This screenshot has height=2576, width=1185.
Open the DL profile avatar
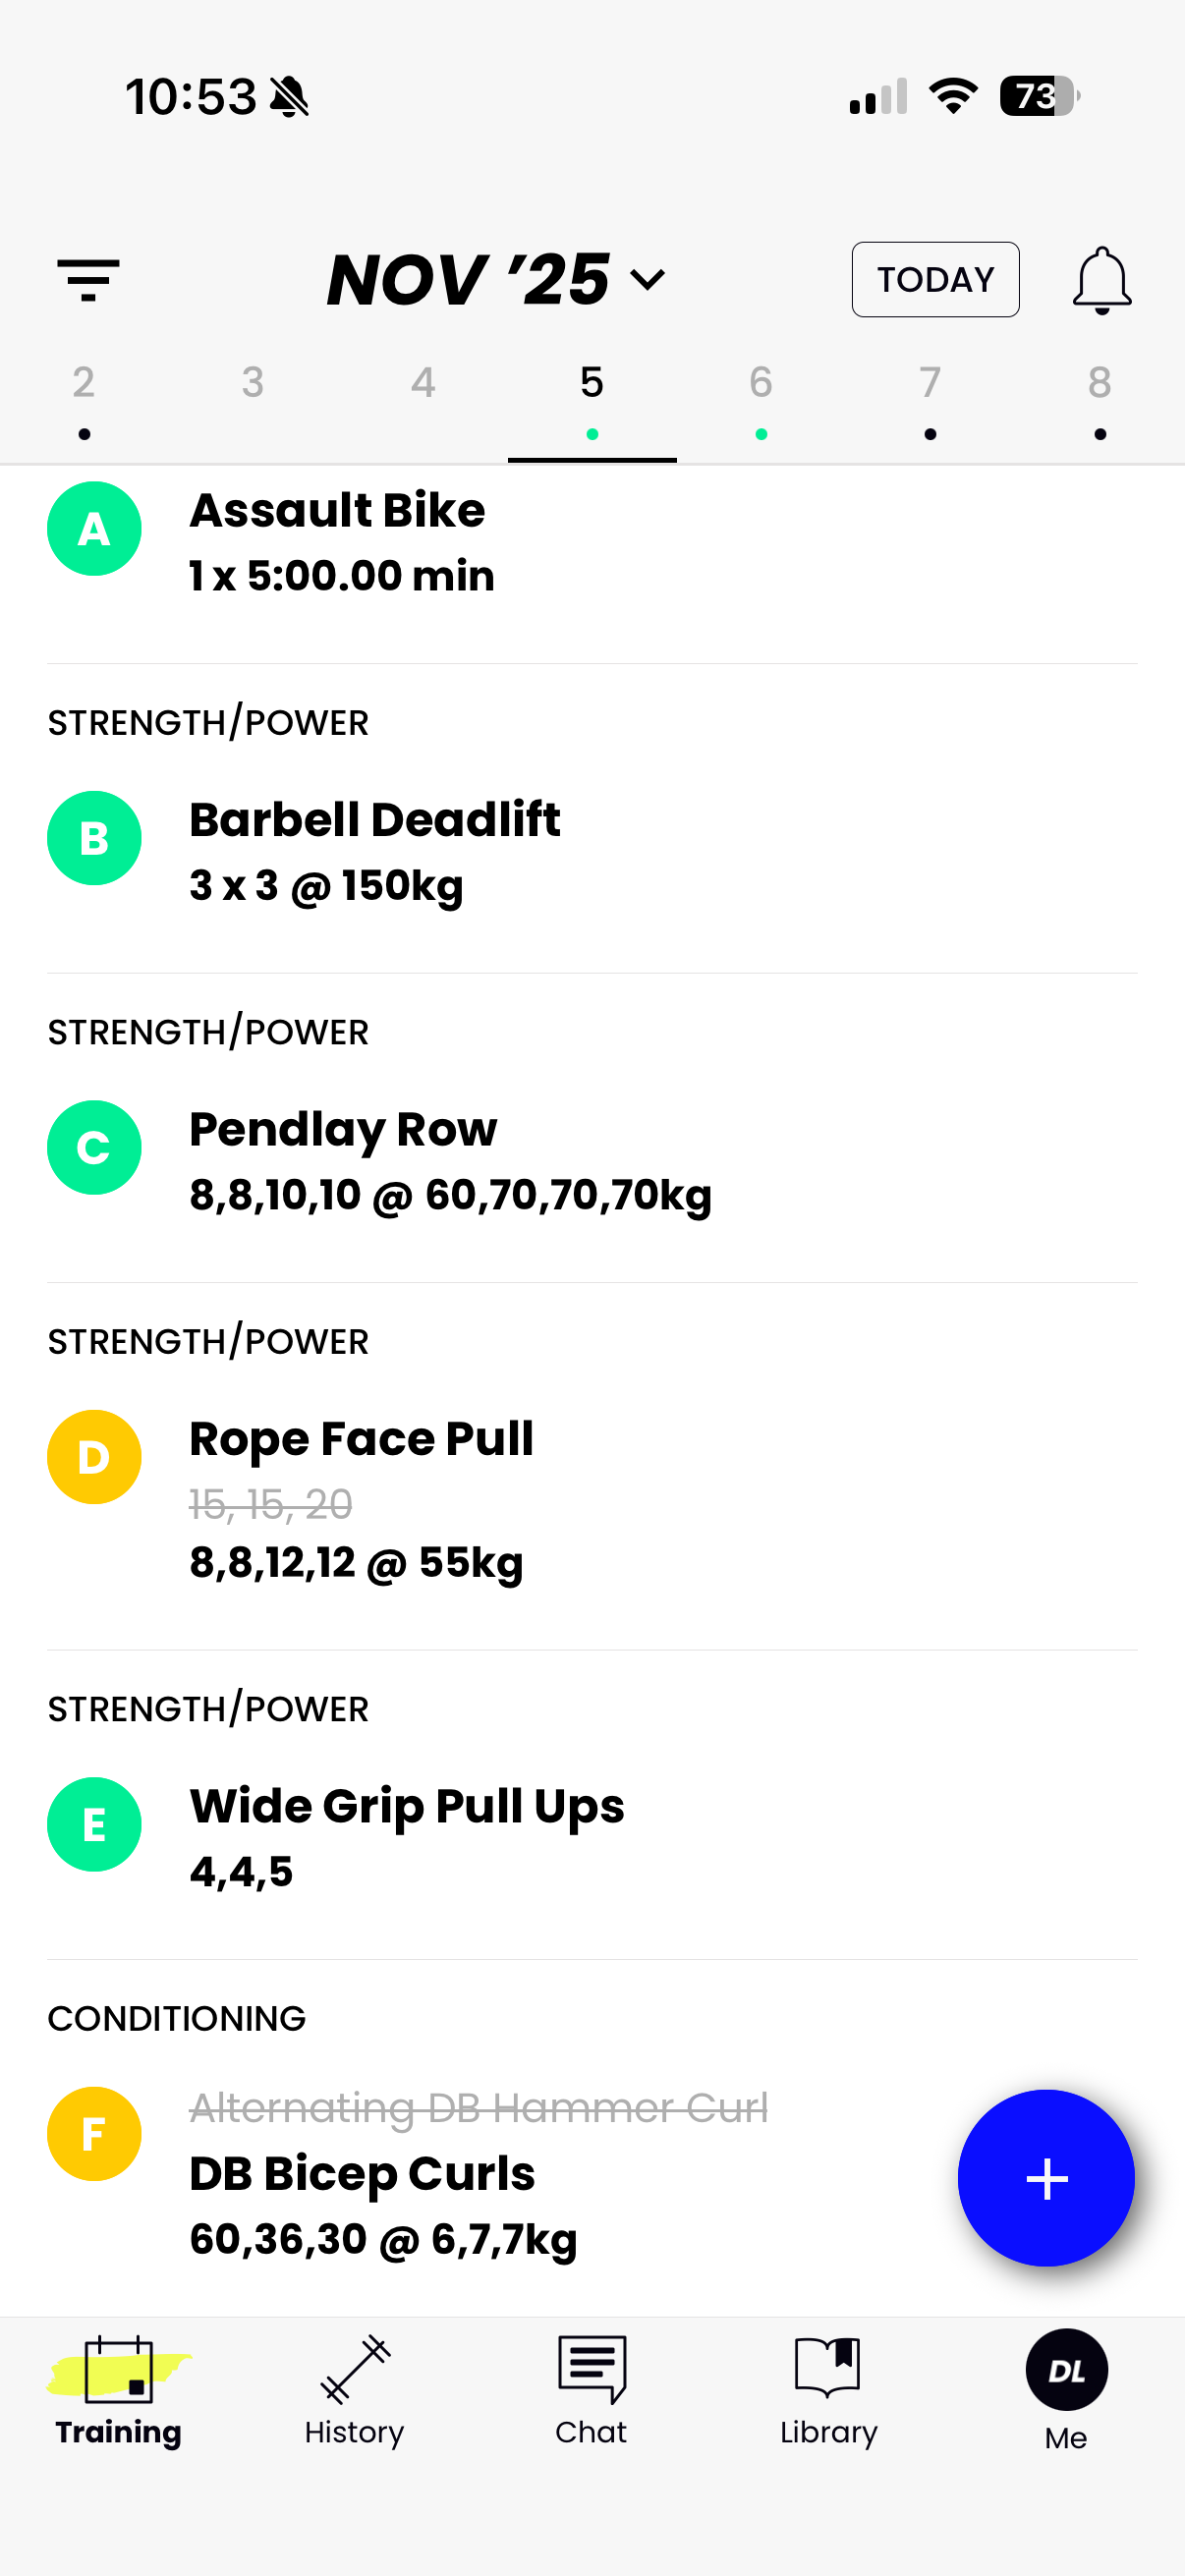[1066, 2370]
